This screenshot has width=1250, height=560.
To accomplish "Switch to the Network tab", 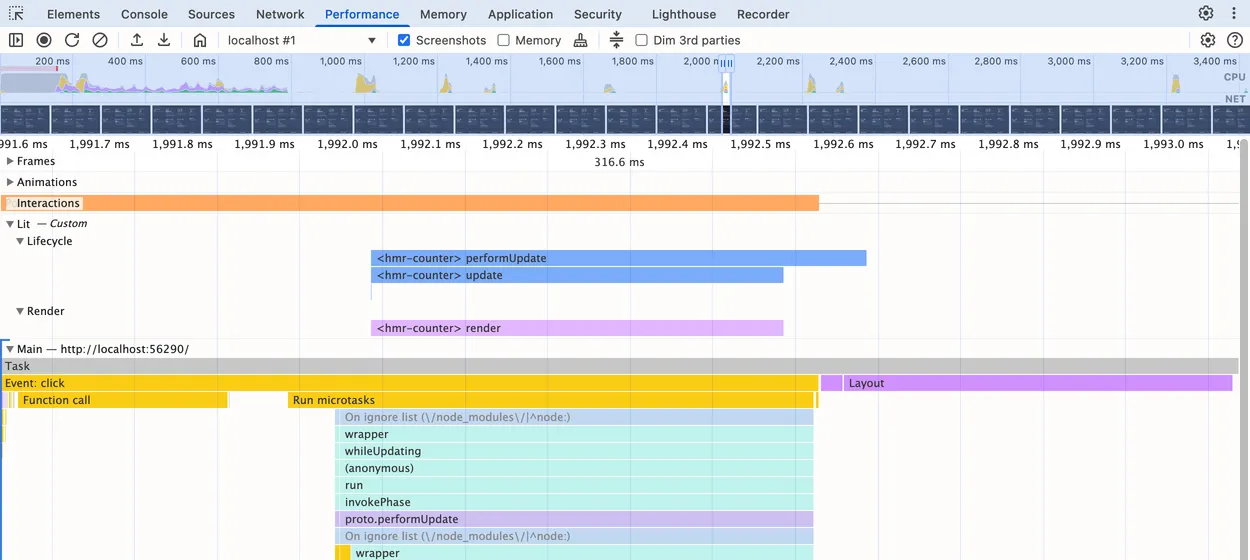I will (280, 14).
